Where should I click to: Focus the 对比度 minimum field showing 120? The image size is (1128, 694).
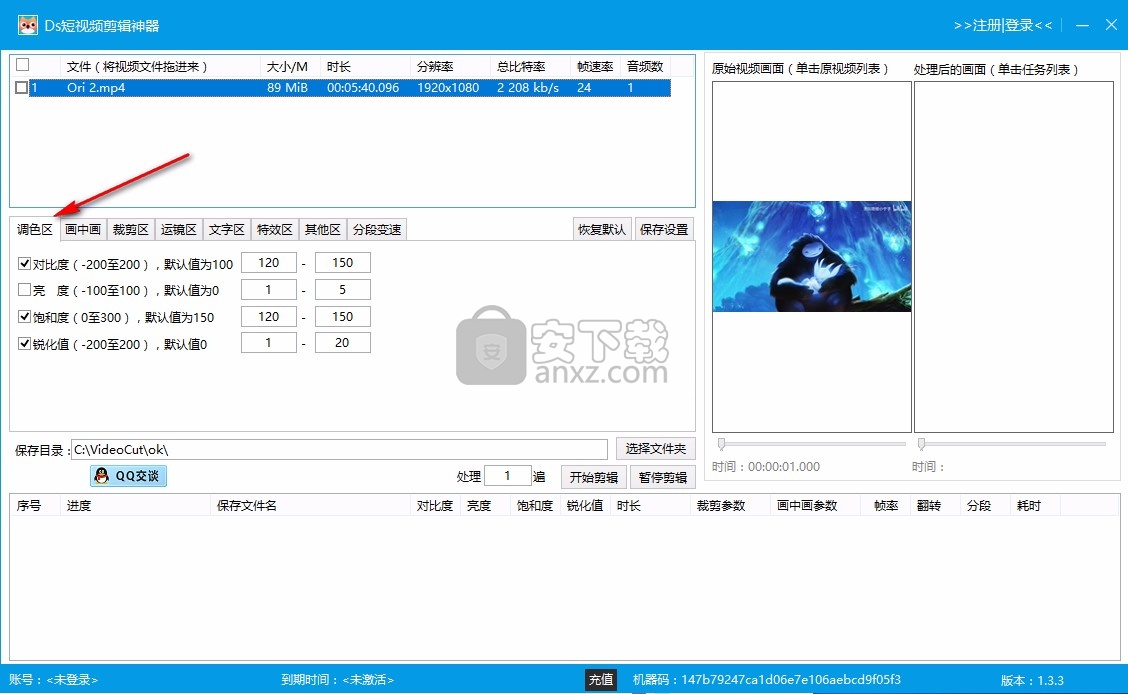pos(268,262)
